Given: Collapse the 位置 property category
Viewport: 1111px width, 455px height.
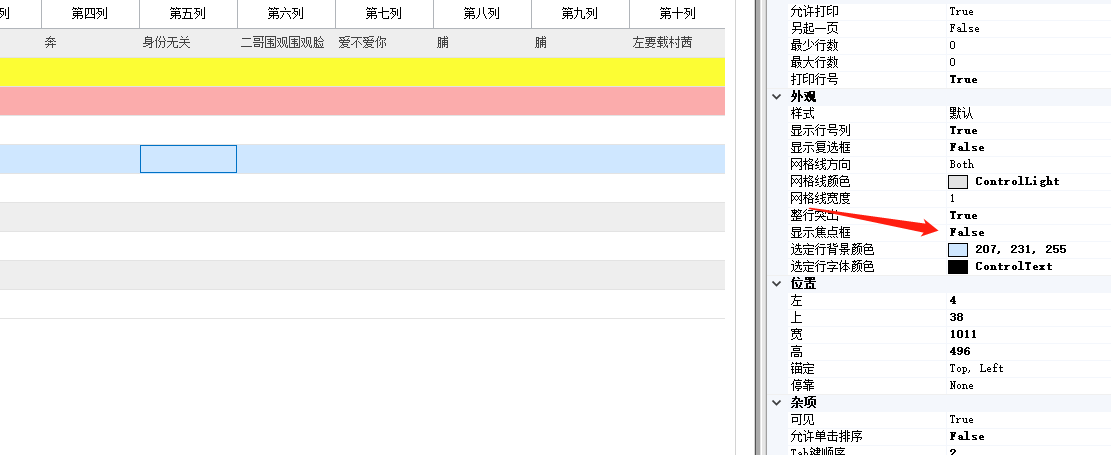Looking at the screenshot, I should click(776, 284).
